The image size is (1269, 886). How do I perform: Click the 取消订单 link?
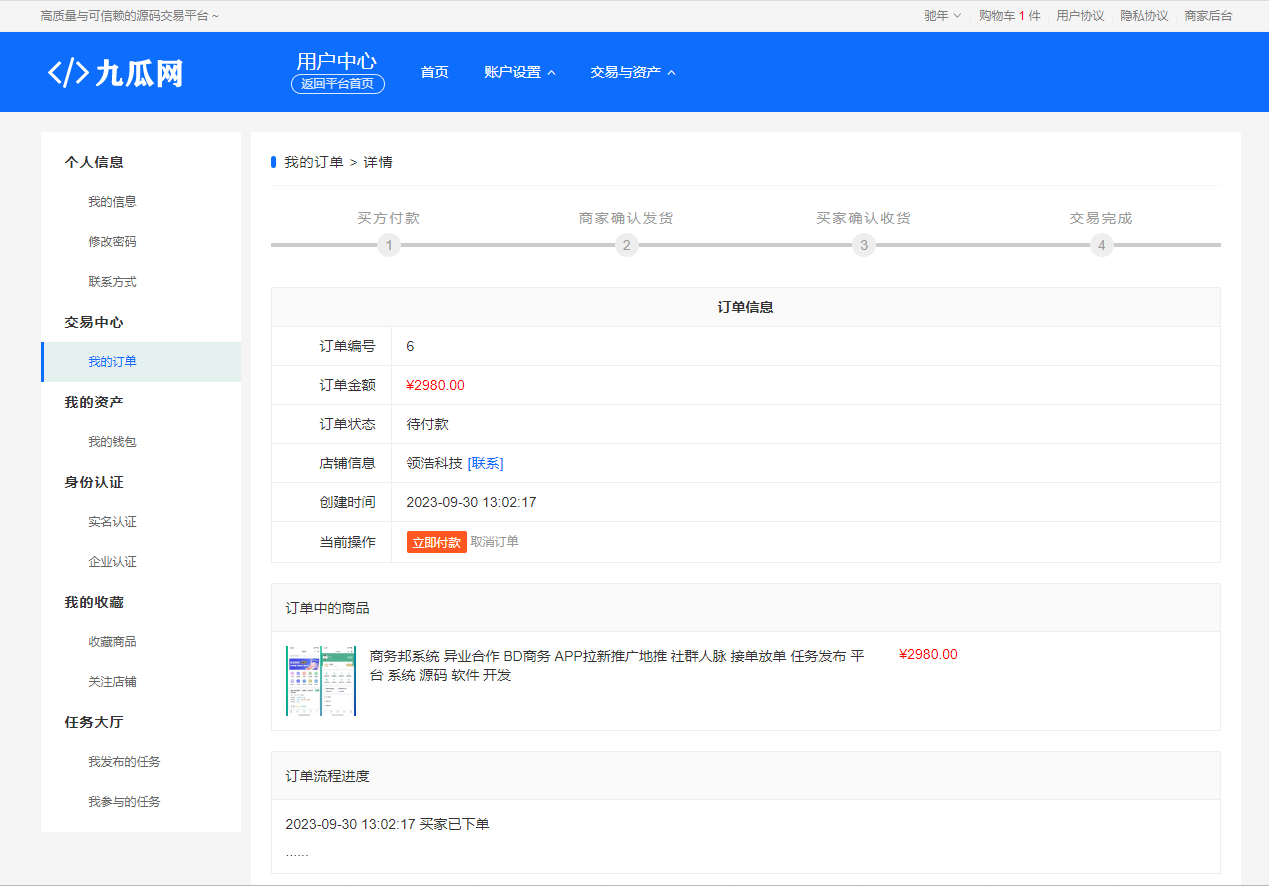point(494,541)
